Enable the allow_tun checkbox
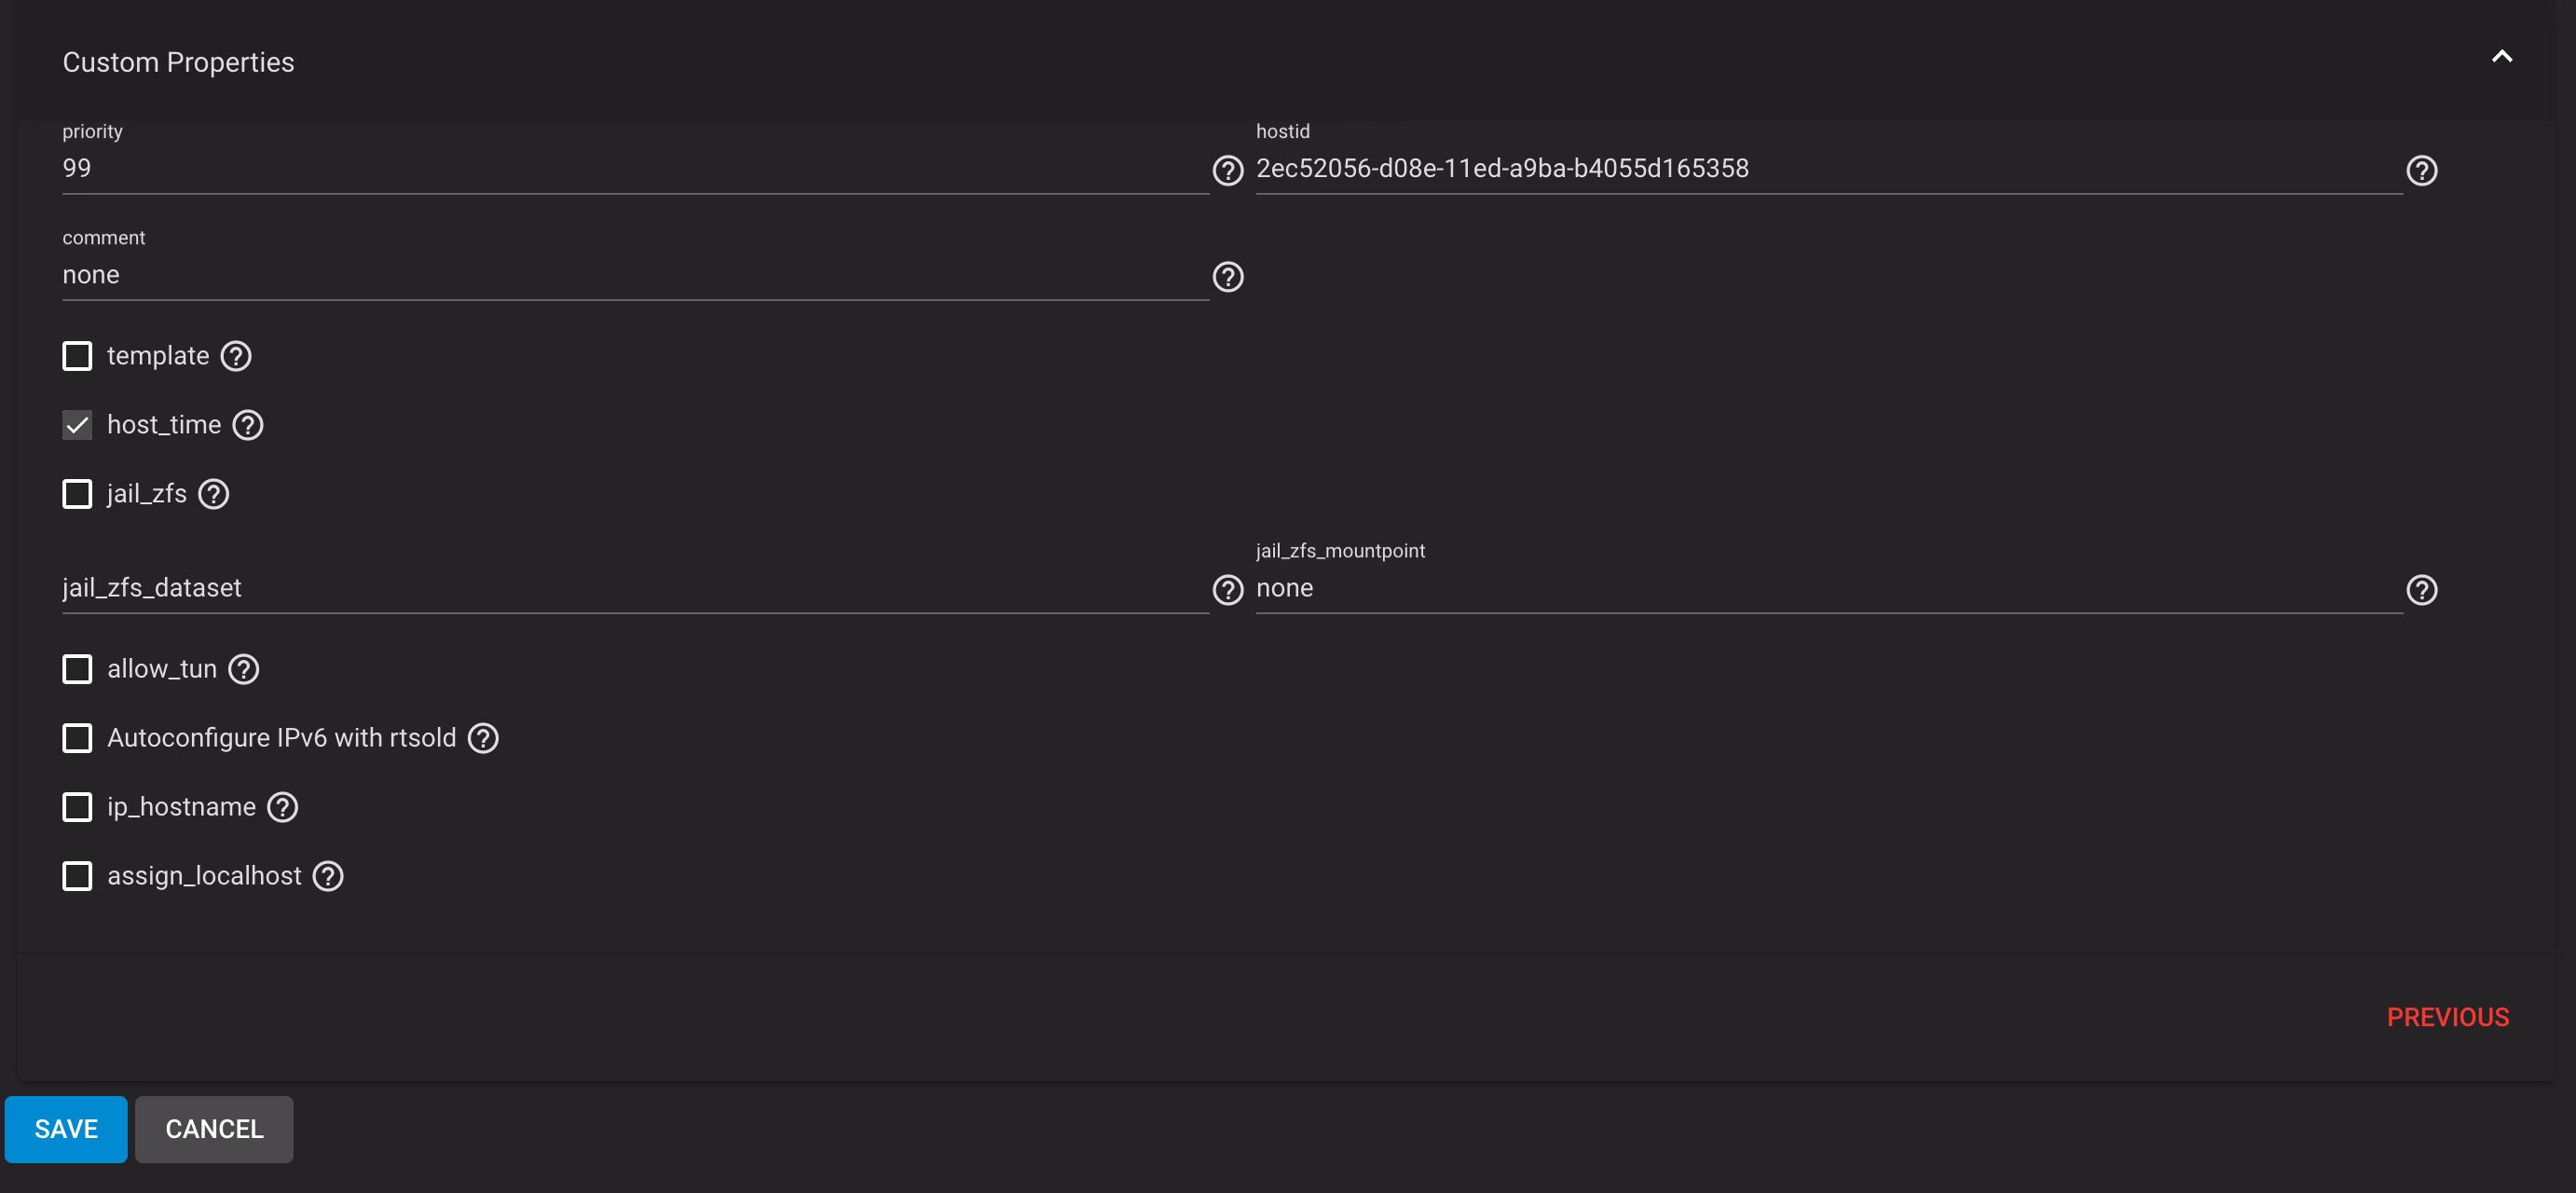Screen dimensions: 2576x1193 click(77, 669)
